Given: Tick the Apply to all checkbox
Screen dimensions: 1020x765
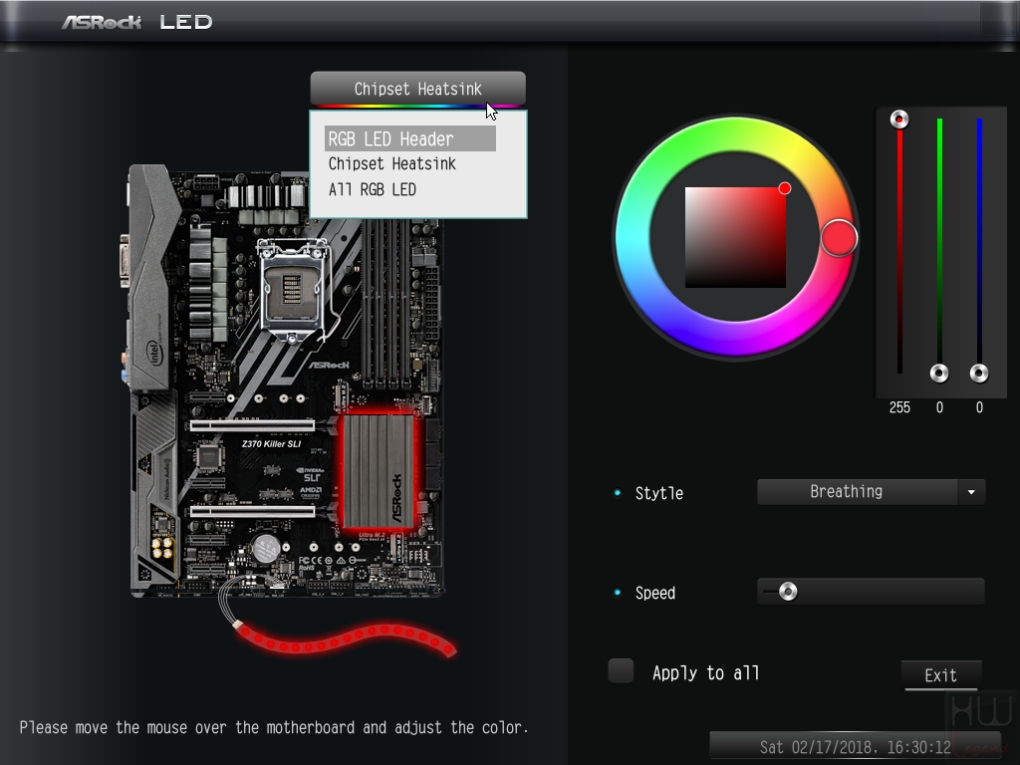Looking at the screenshot, I should click(621, 671).
